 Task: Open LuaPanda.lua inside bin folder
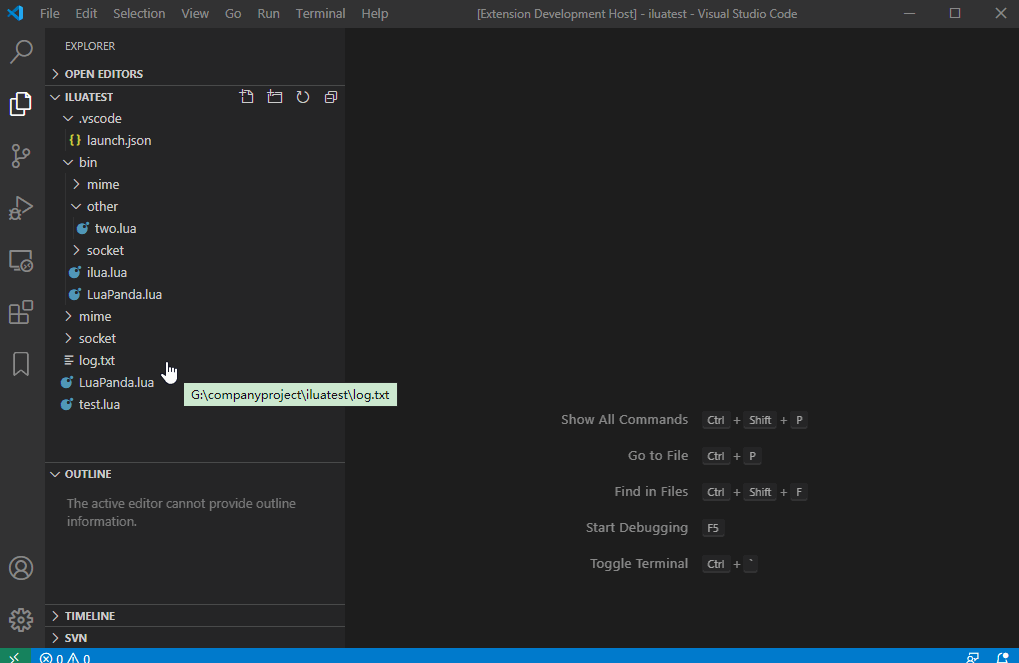pyautogui.click(x=195, y=294)
